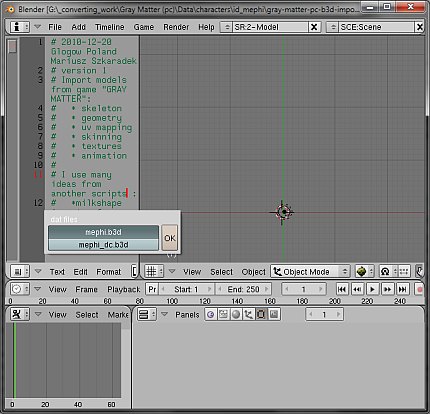
Task: Select mephi_dc.b3d in the popup
Action: tap(103, 245)
